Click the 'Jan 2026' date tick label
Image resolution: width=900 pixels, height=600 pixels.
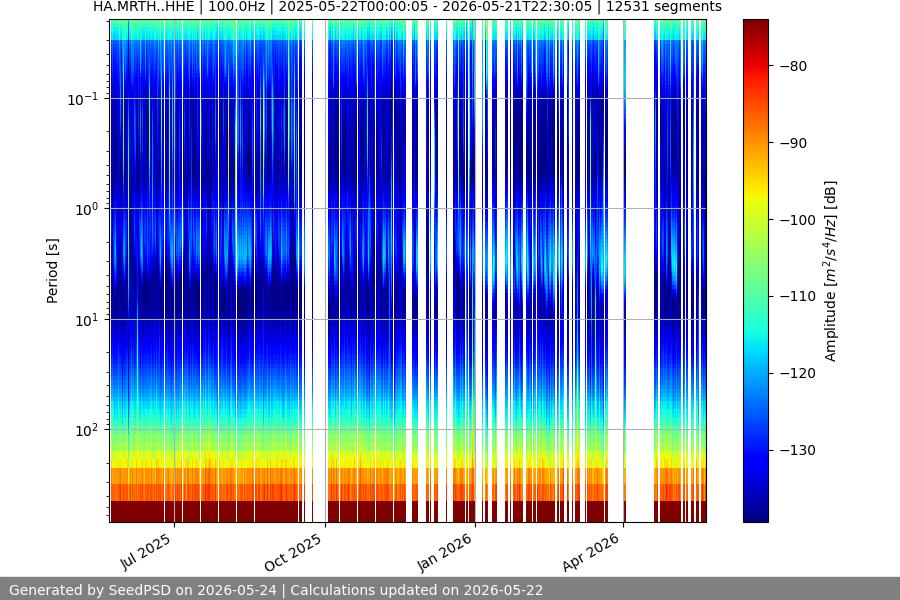pyautogui.click(x=444, y=552)
